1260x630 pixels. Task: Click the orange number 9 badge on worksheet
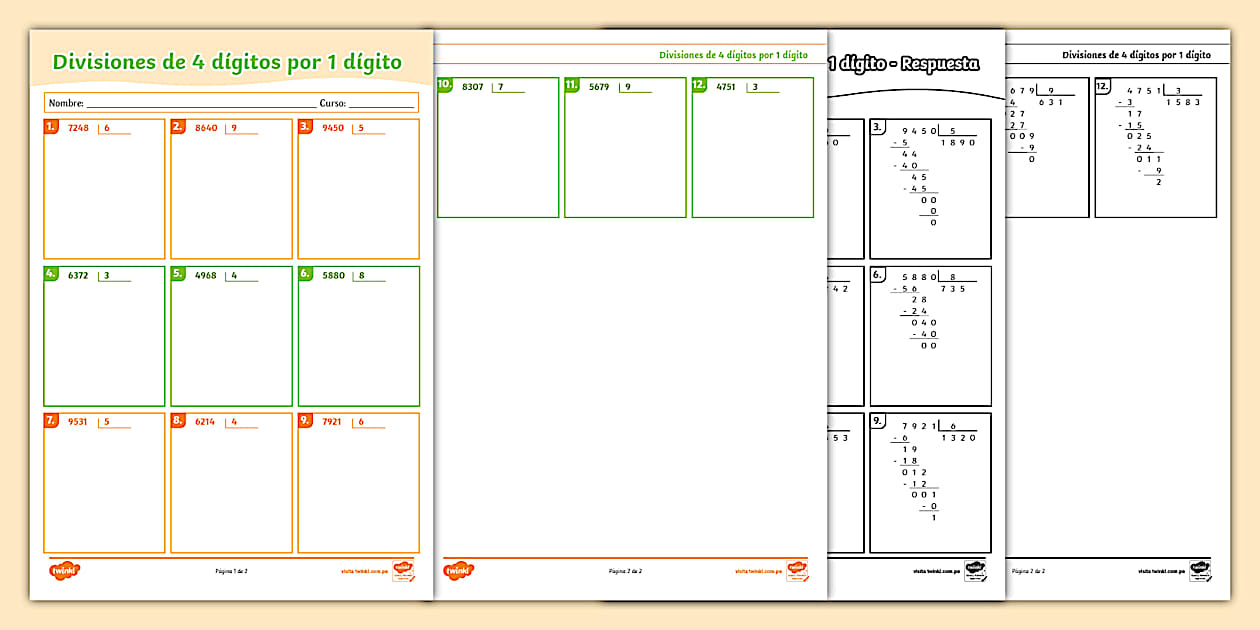coord(305,421)
